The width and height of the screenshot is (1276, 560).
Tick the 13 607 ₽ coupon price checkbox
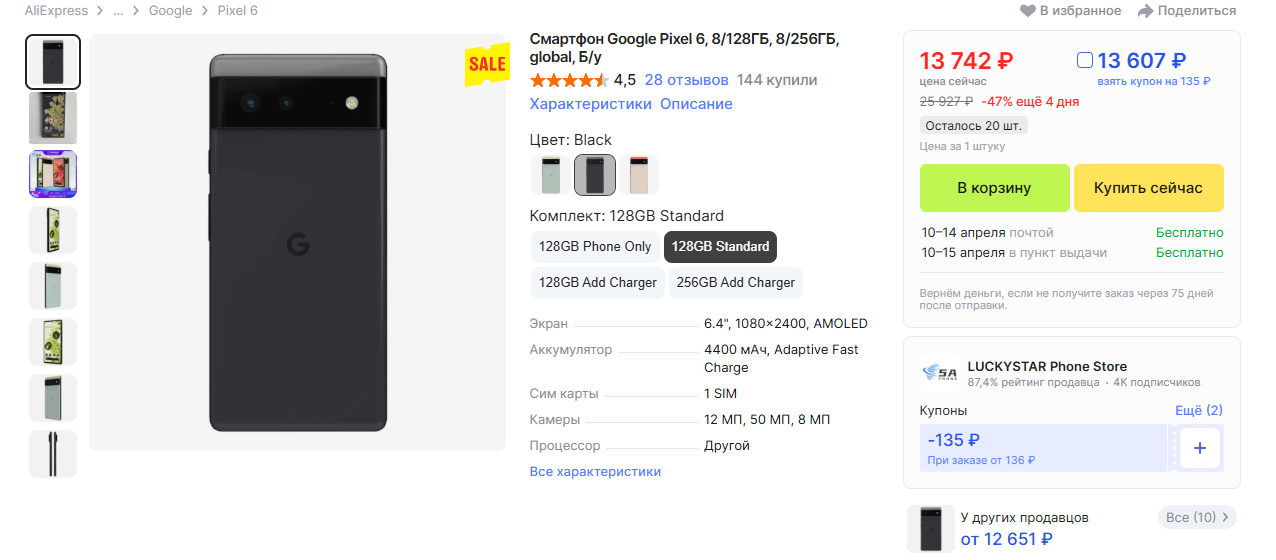tap(1085, 60)
